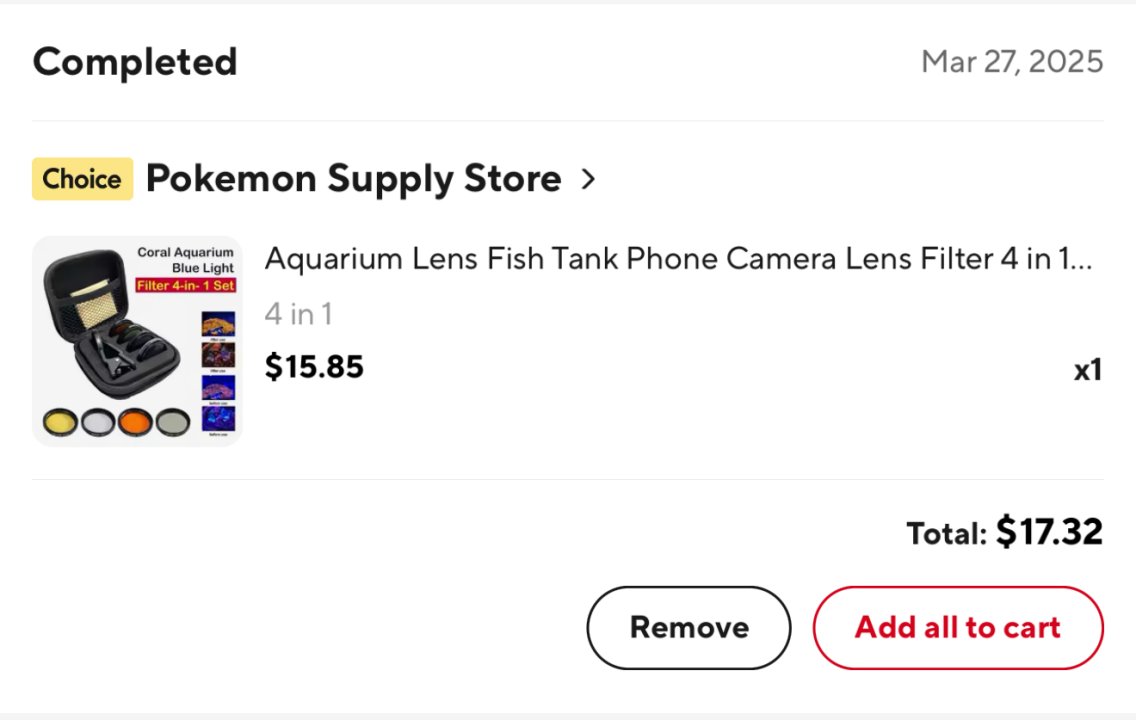This screenshot has width=1136, height=720.
Task: Click the green-gray filter lens at the right
Action: [172, 422]
